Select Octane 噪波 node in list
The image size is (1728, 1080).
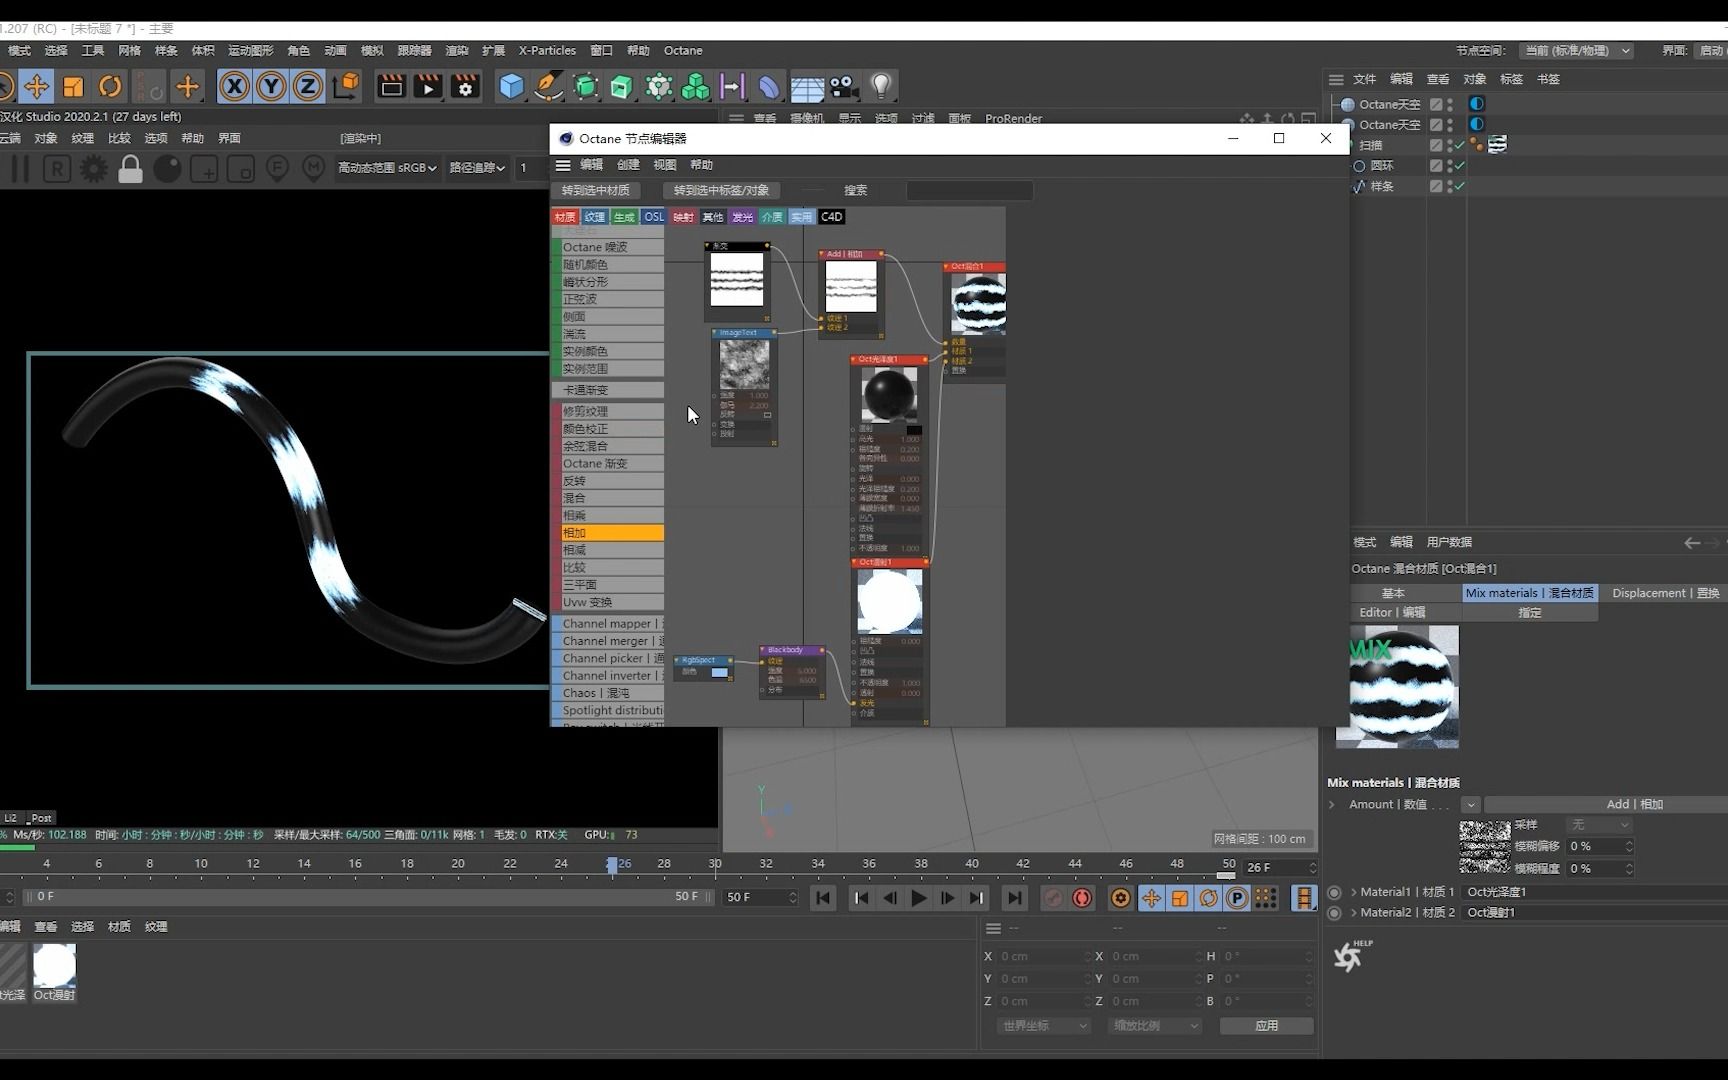coord(607,247)
